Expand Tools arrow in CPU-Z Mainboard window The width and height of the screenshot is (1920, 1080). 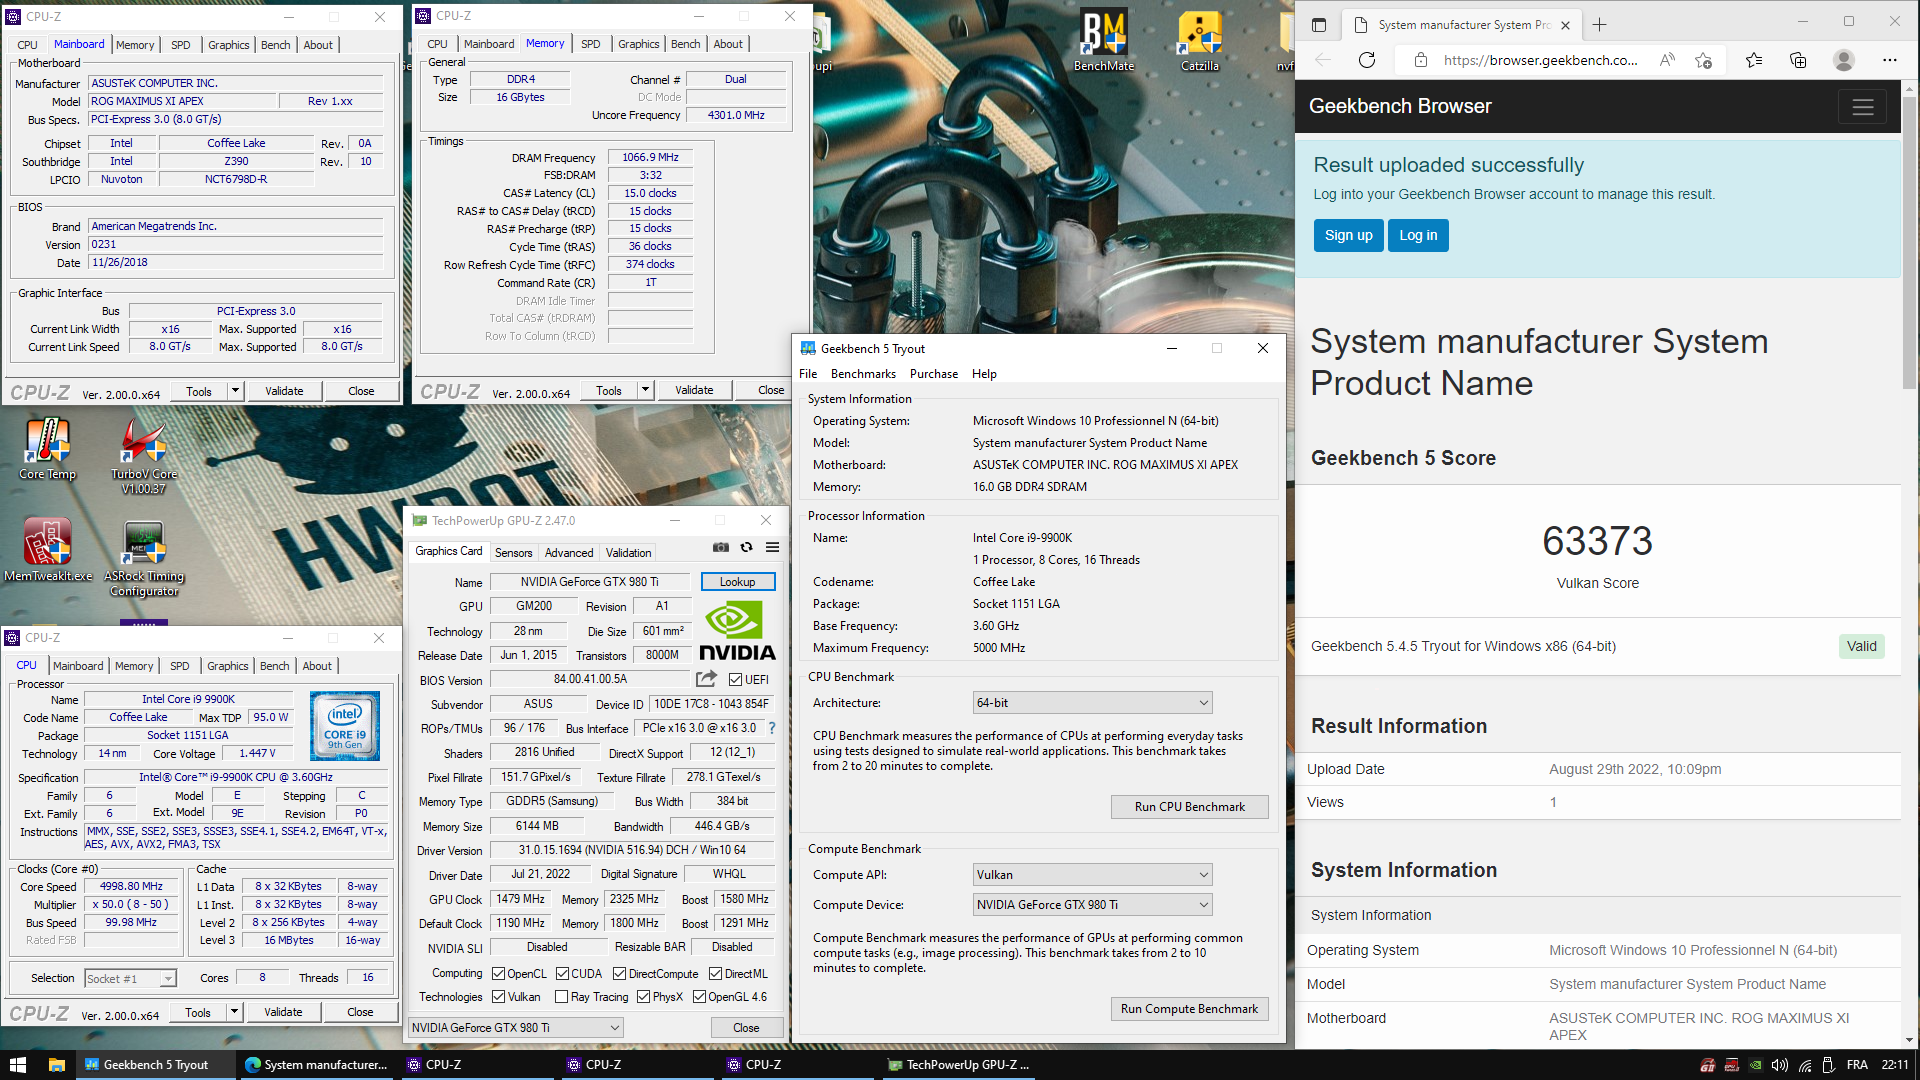[x=235, y=391]
